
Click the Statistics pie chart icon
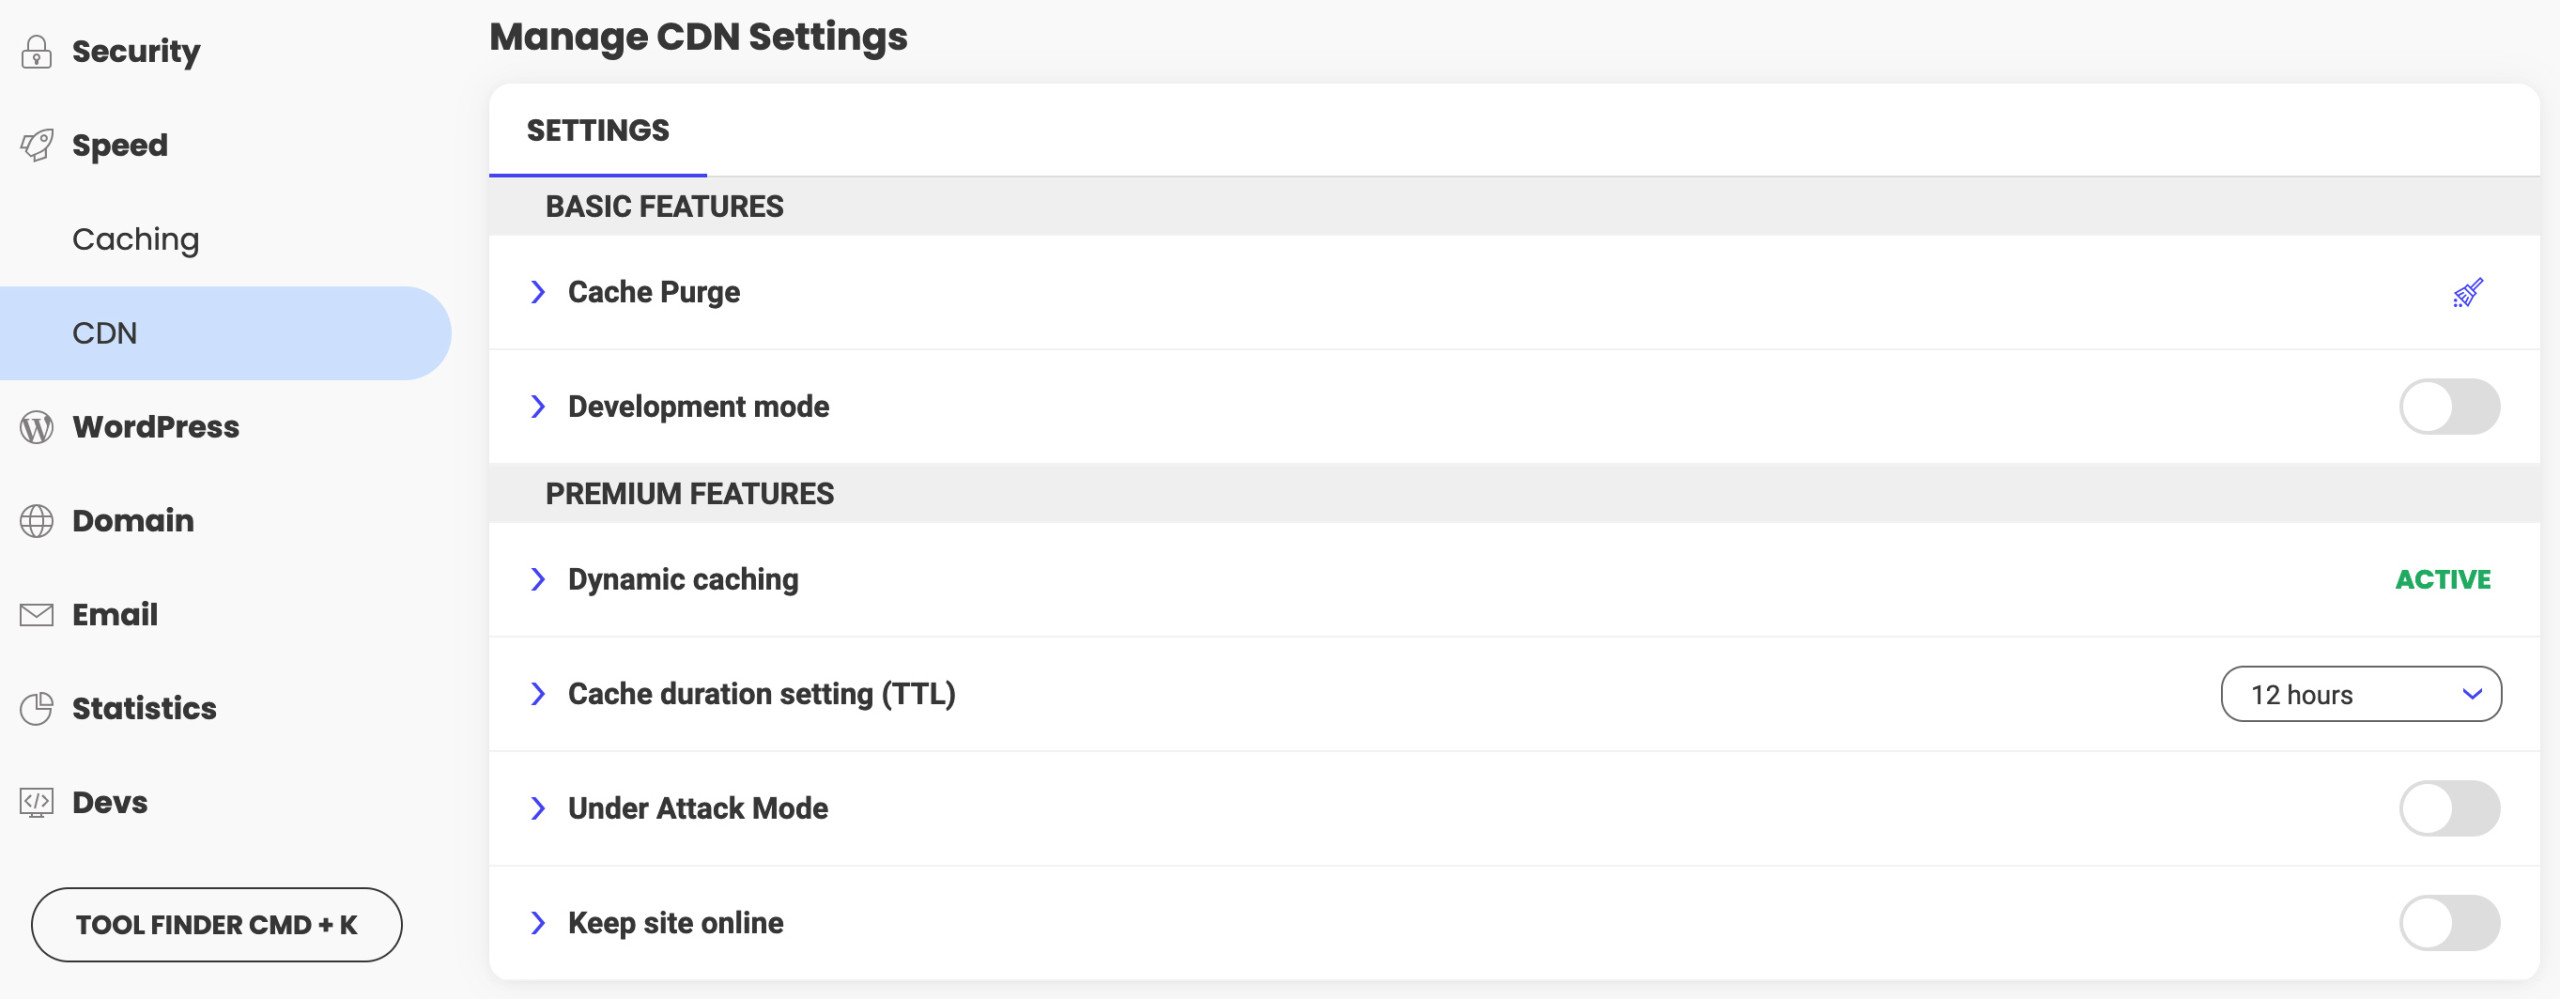pos(36,709)
